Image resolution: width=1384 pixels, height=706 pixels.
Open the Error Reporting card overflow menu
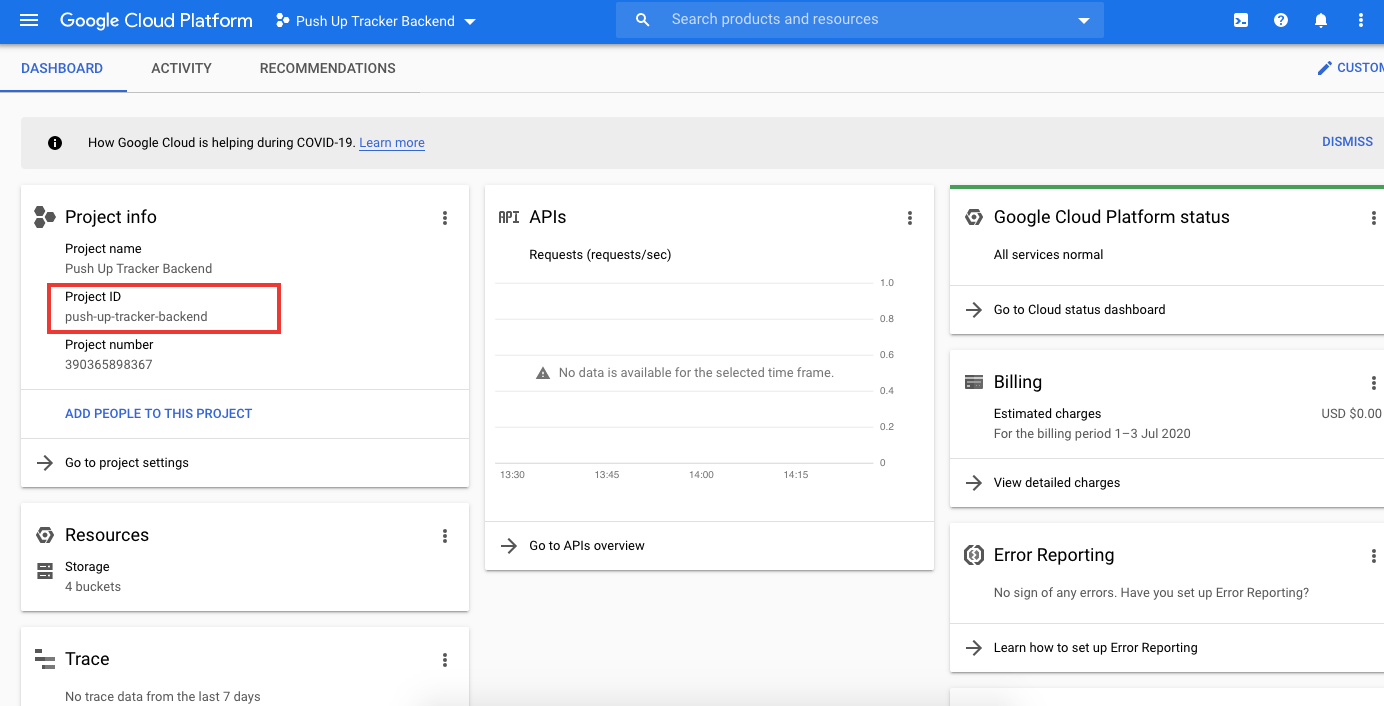click(x=1374, y=555)
